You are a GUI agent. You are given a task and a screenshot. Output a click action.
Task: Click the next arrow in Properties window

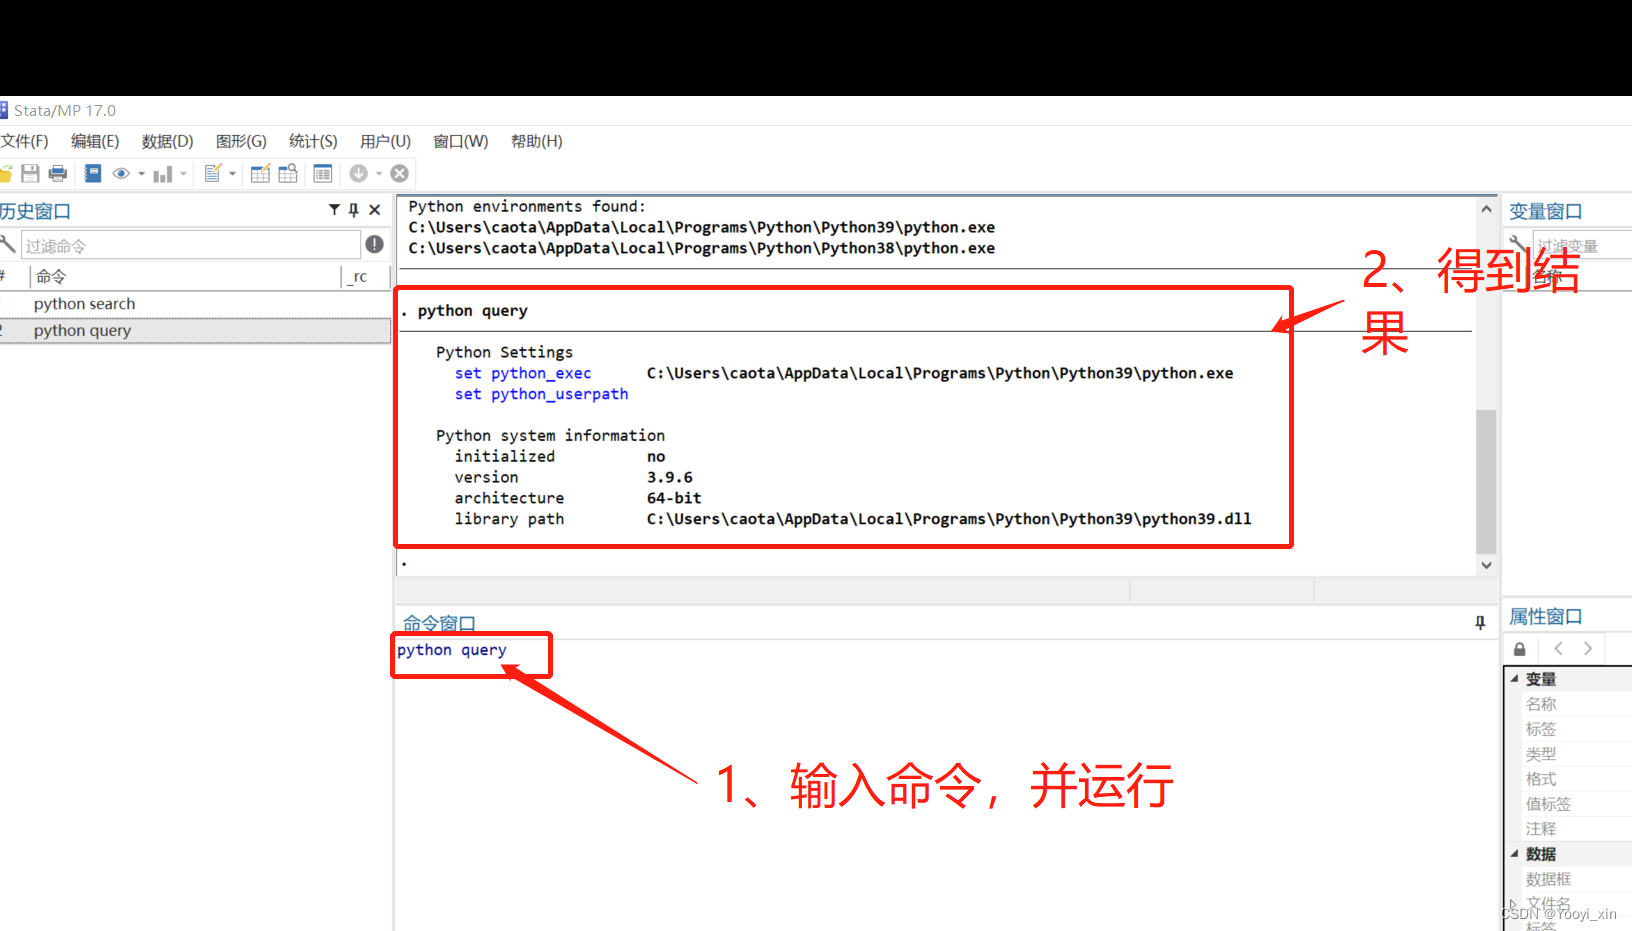click(1588, 648)
